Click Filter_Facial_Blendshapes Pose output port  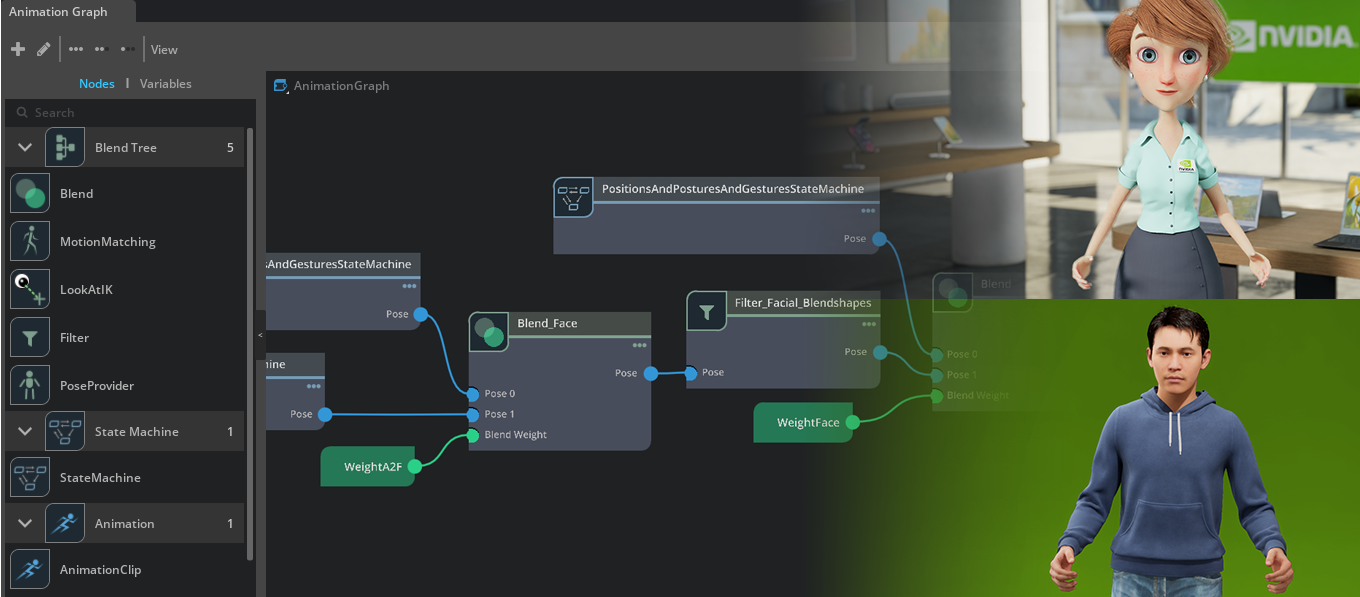coord(879,352)
